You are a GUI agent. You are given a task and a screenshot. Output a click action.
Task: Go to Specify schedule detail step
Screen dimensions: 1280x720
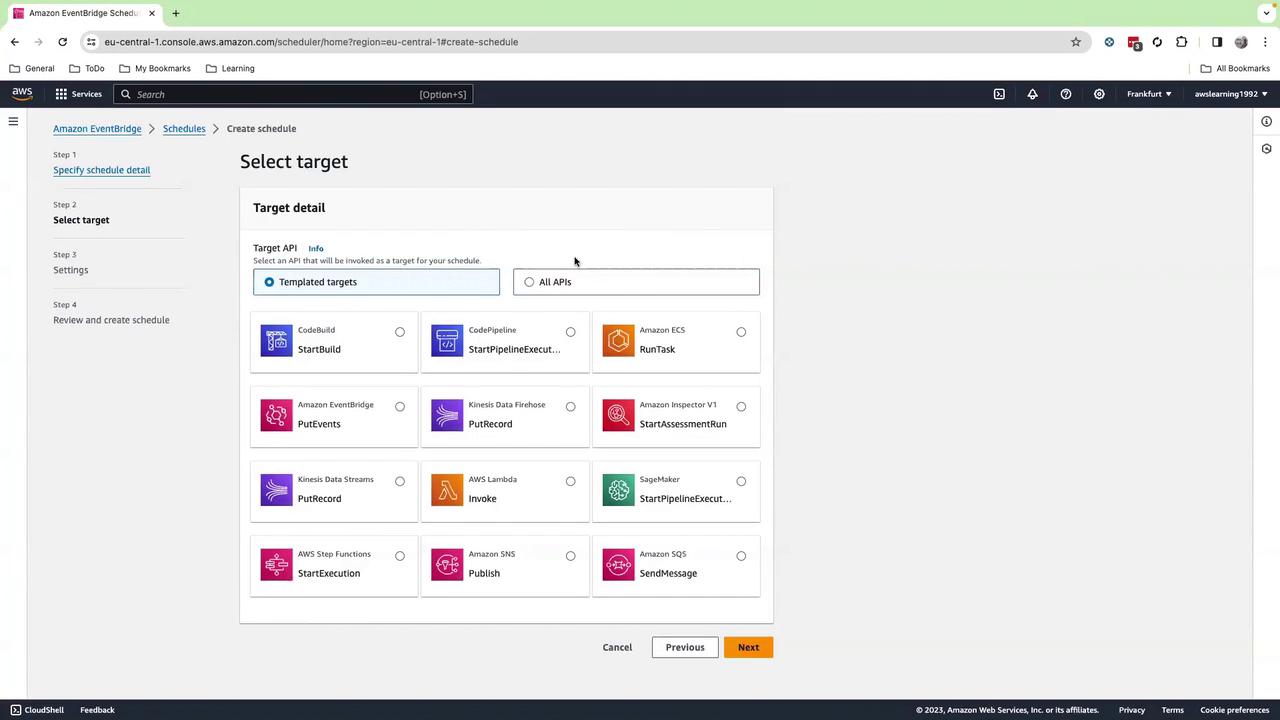pos(102,170)
